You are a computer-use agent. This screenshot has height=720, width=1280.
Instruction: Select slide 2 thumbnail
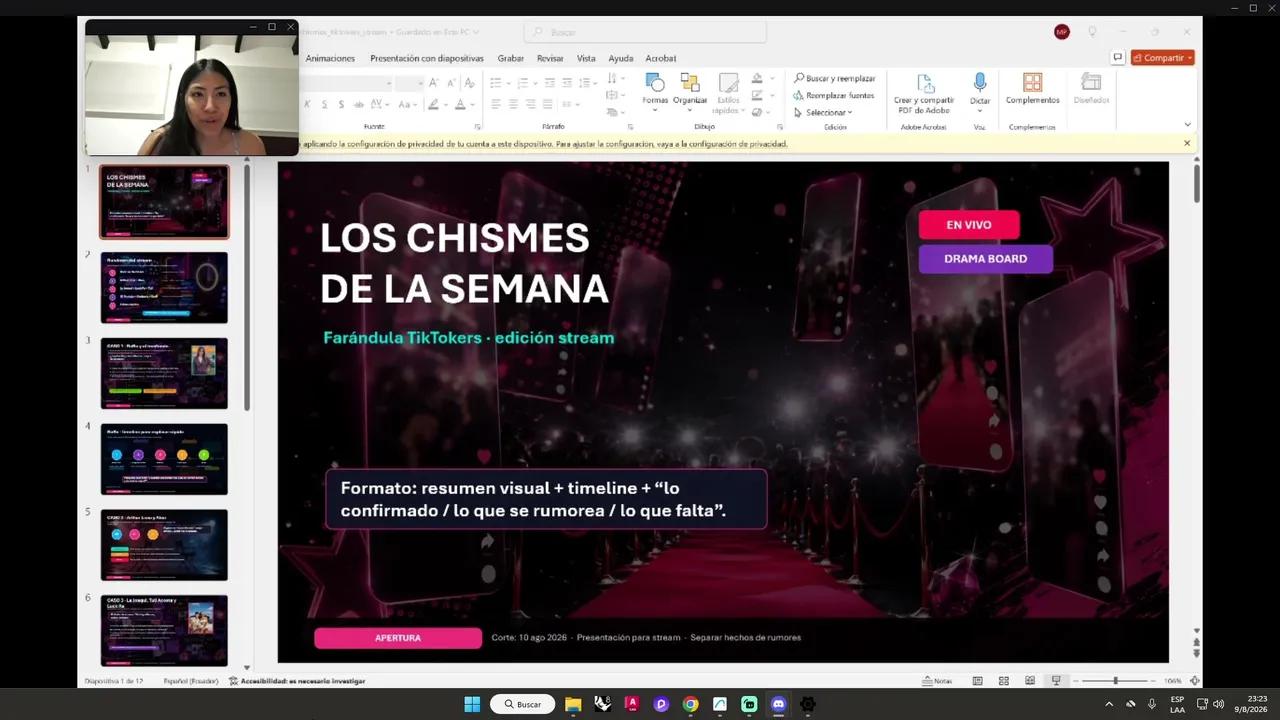click(x=164, y=288)
